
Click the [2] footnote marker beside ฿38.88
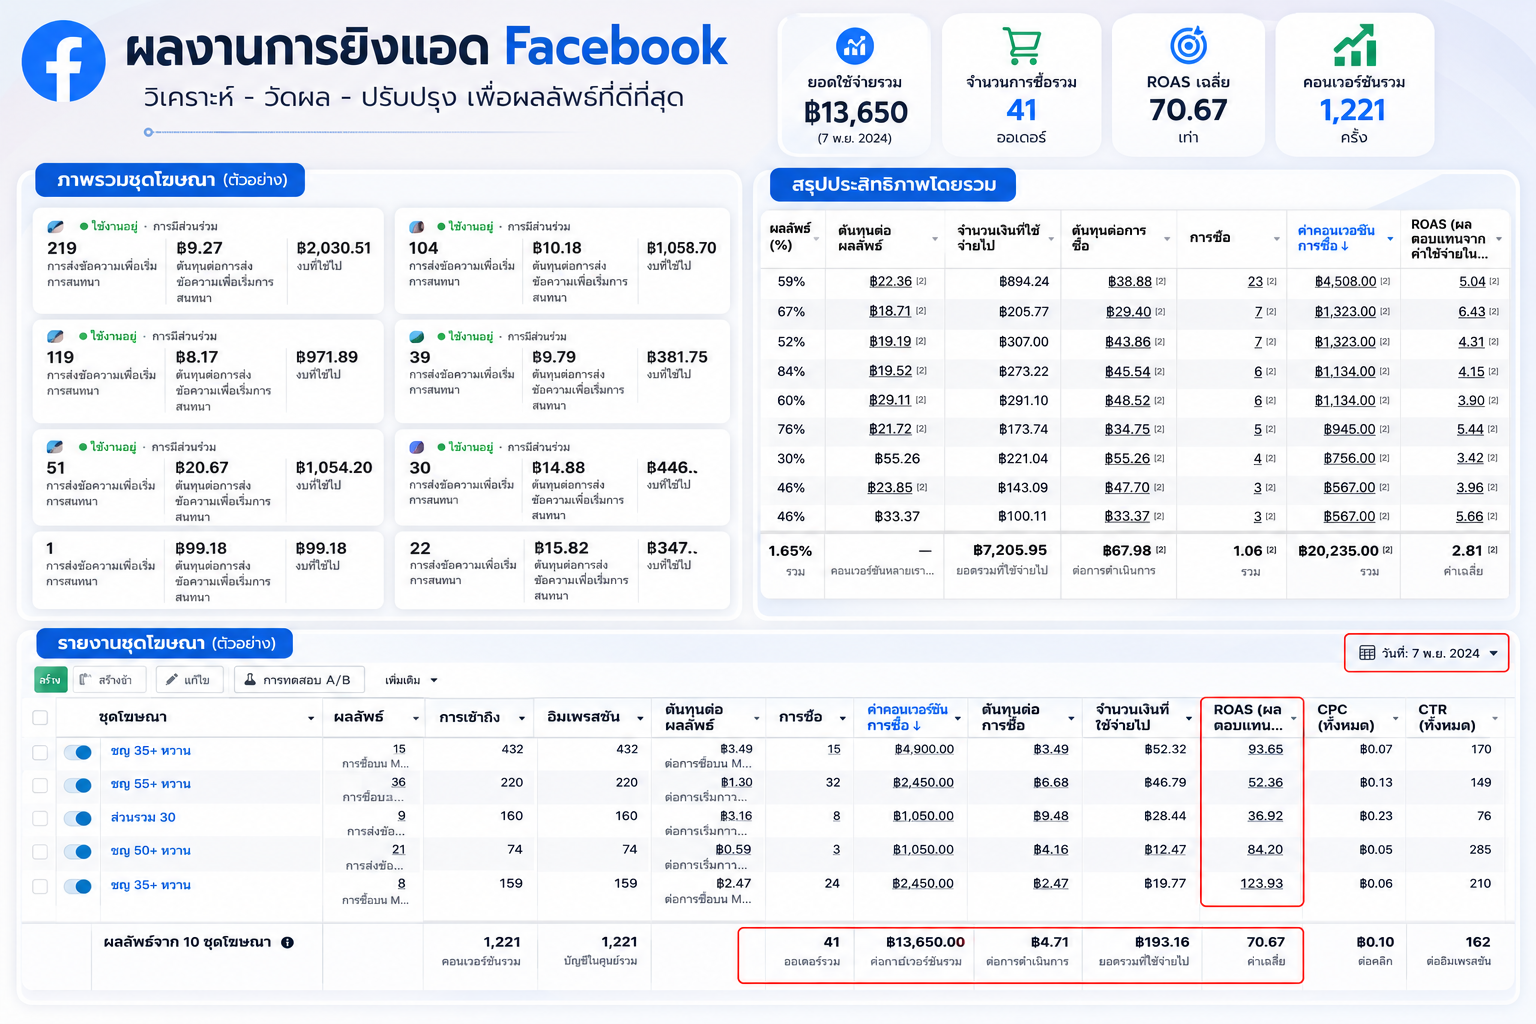click(x=1161, y=282)
